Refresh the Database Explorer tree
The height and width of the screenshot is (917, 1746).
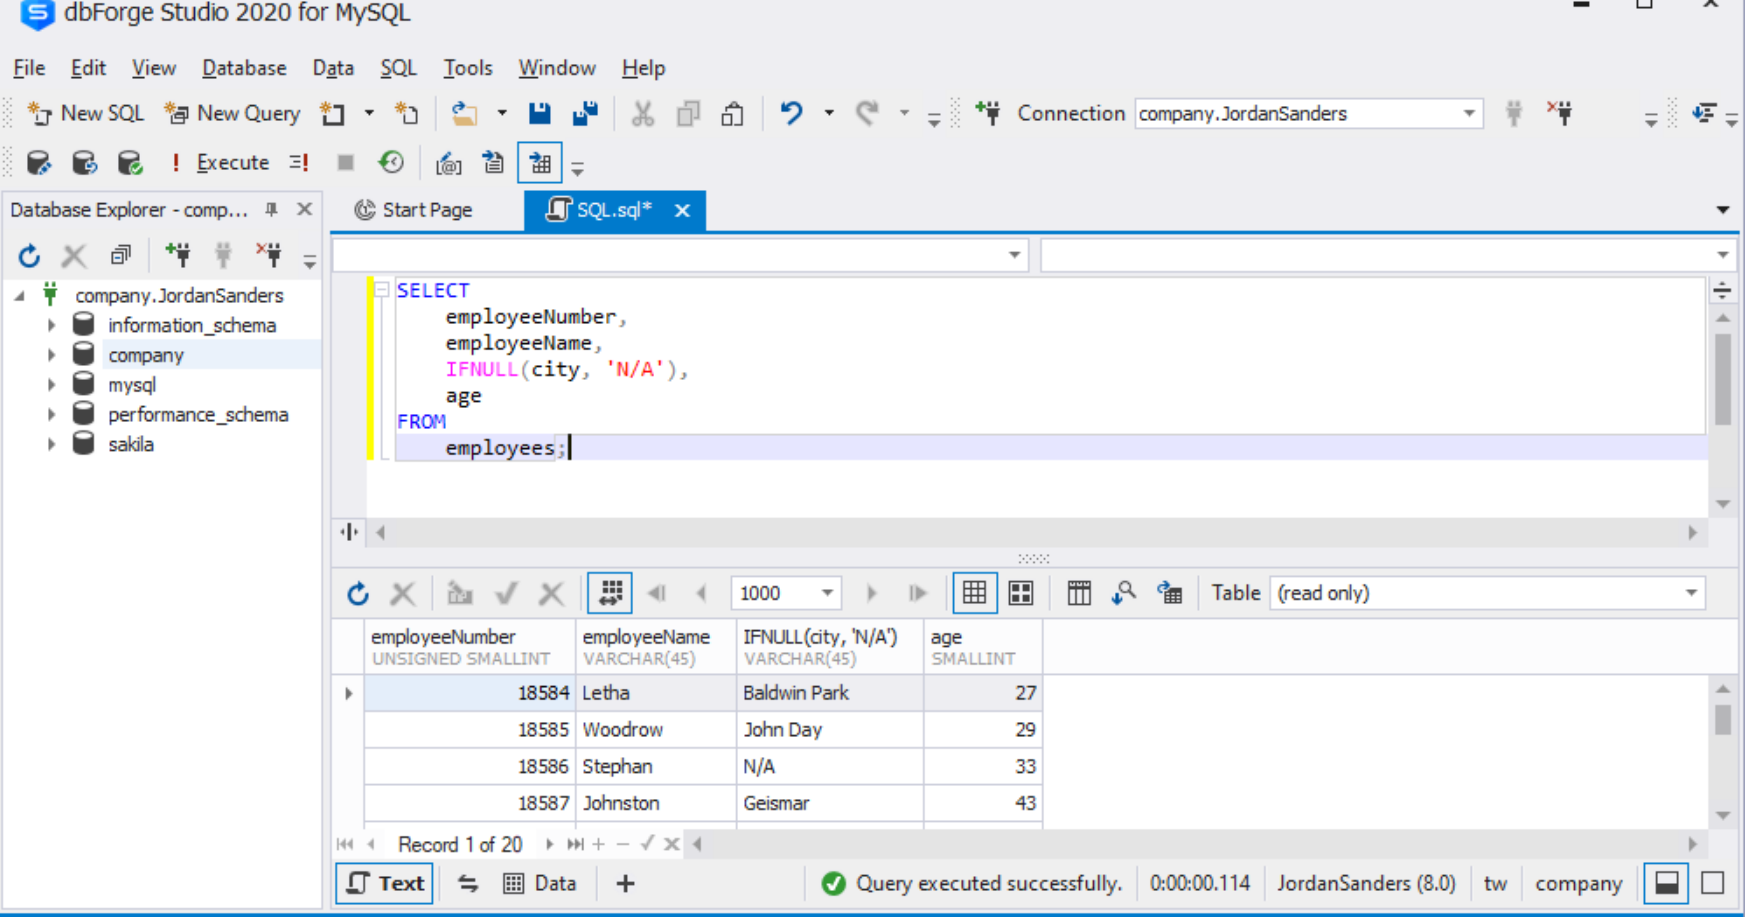(x=29, y=256)
